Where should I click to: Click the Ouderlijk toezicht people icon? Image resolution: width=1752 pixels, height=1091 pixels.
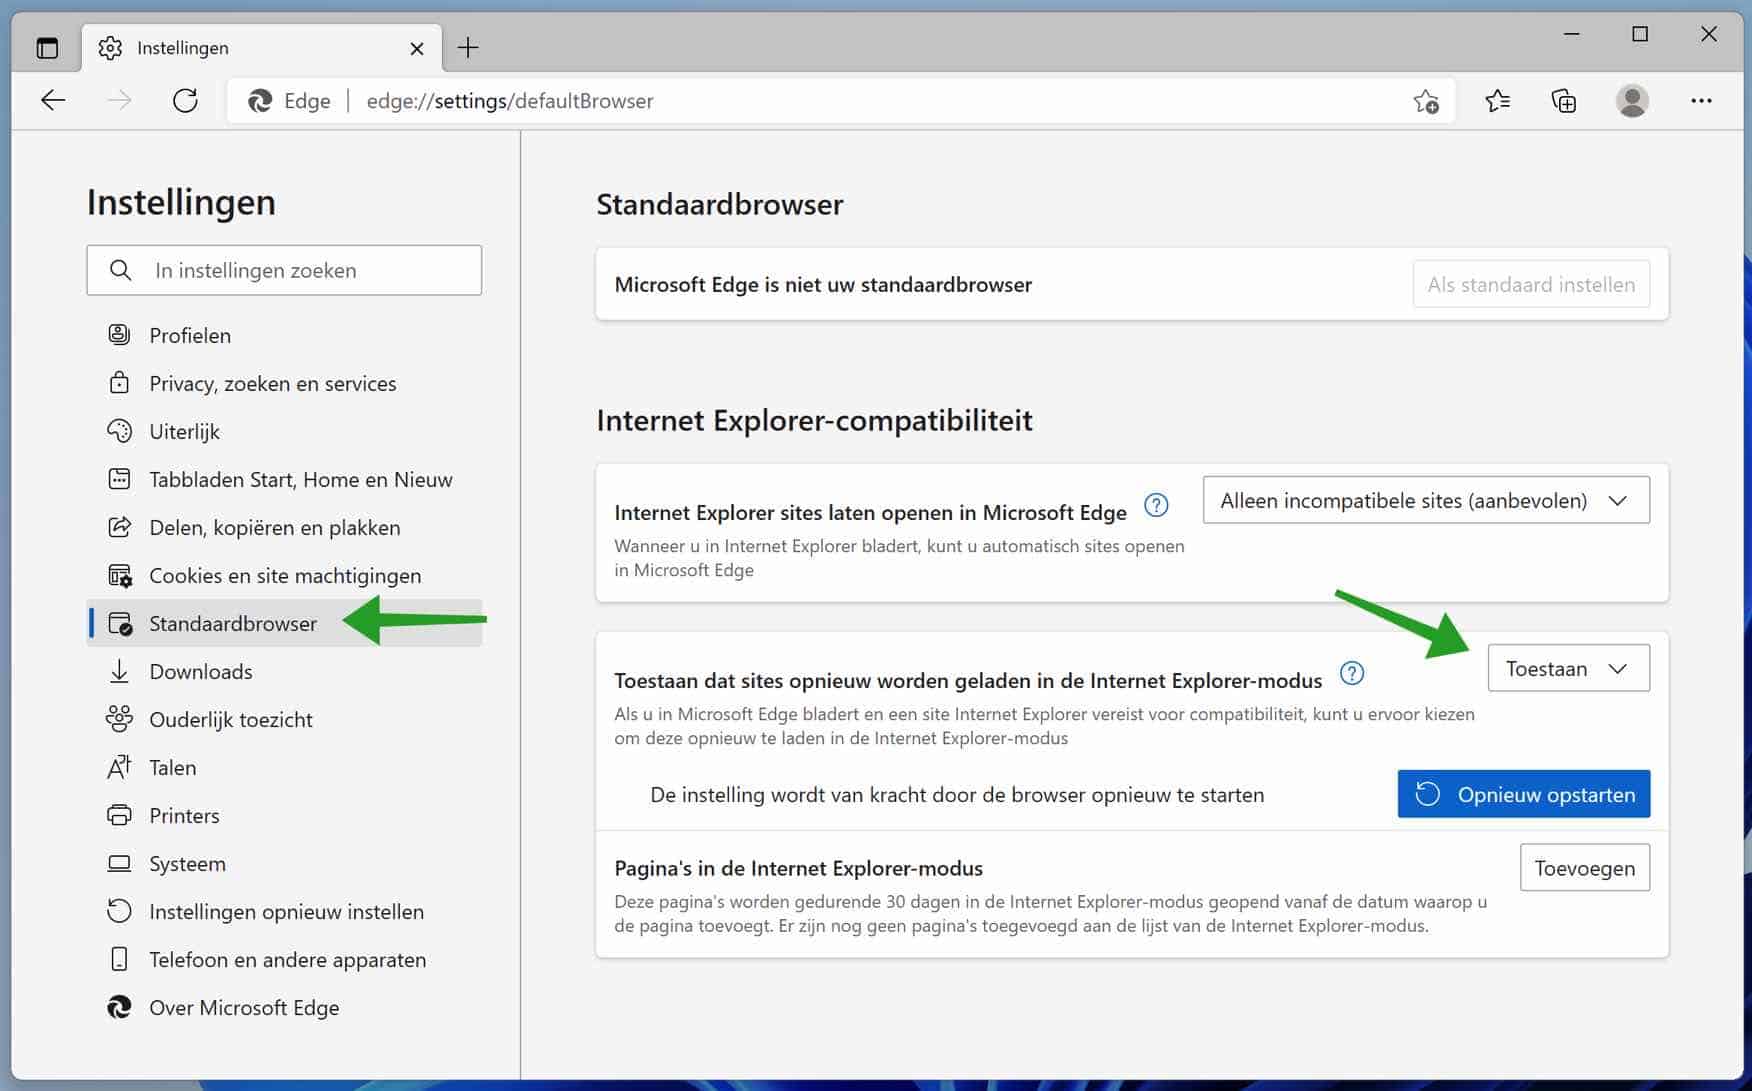pos(120,719)
